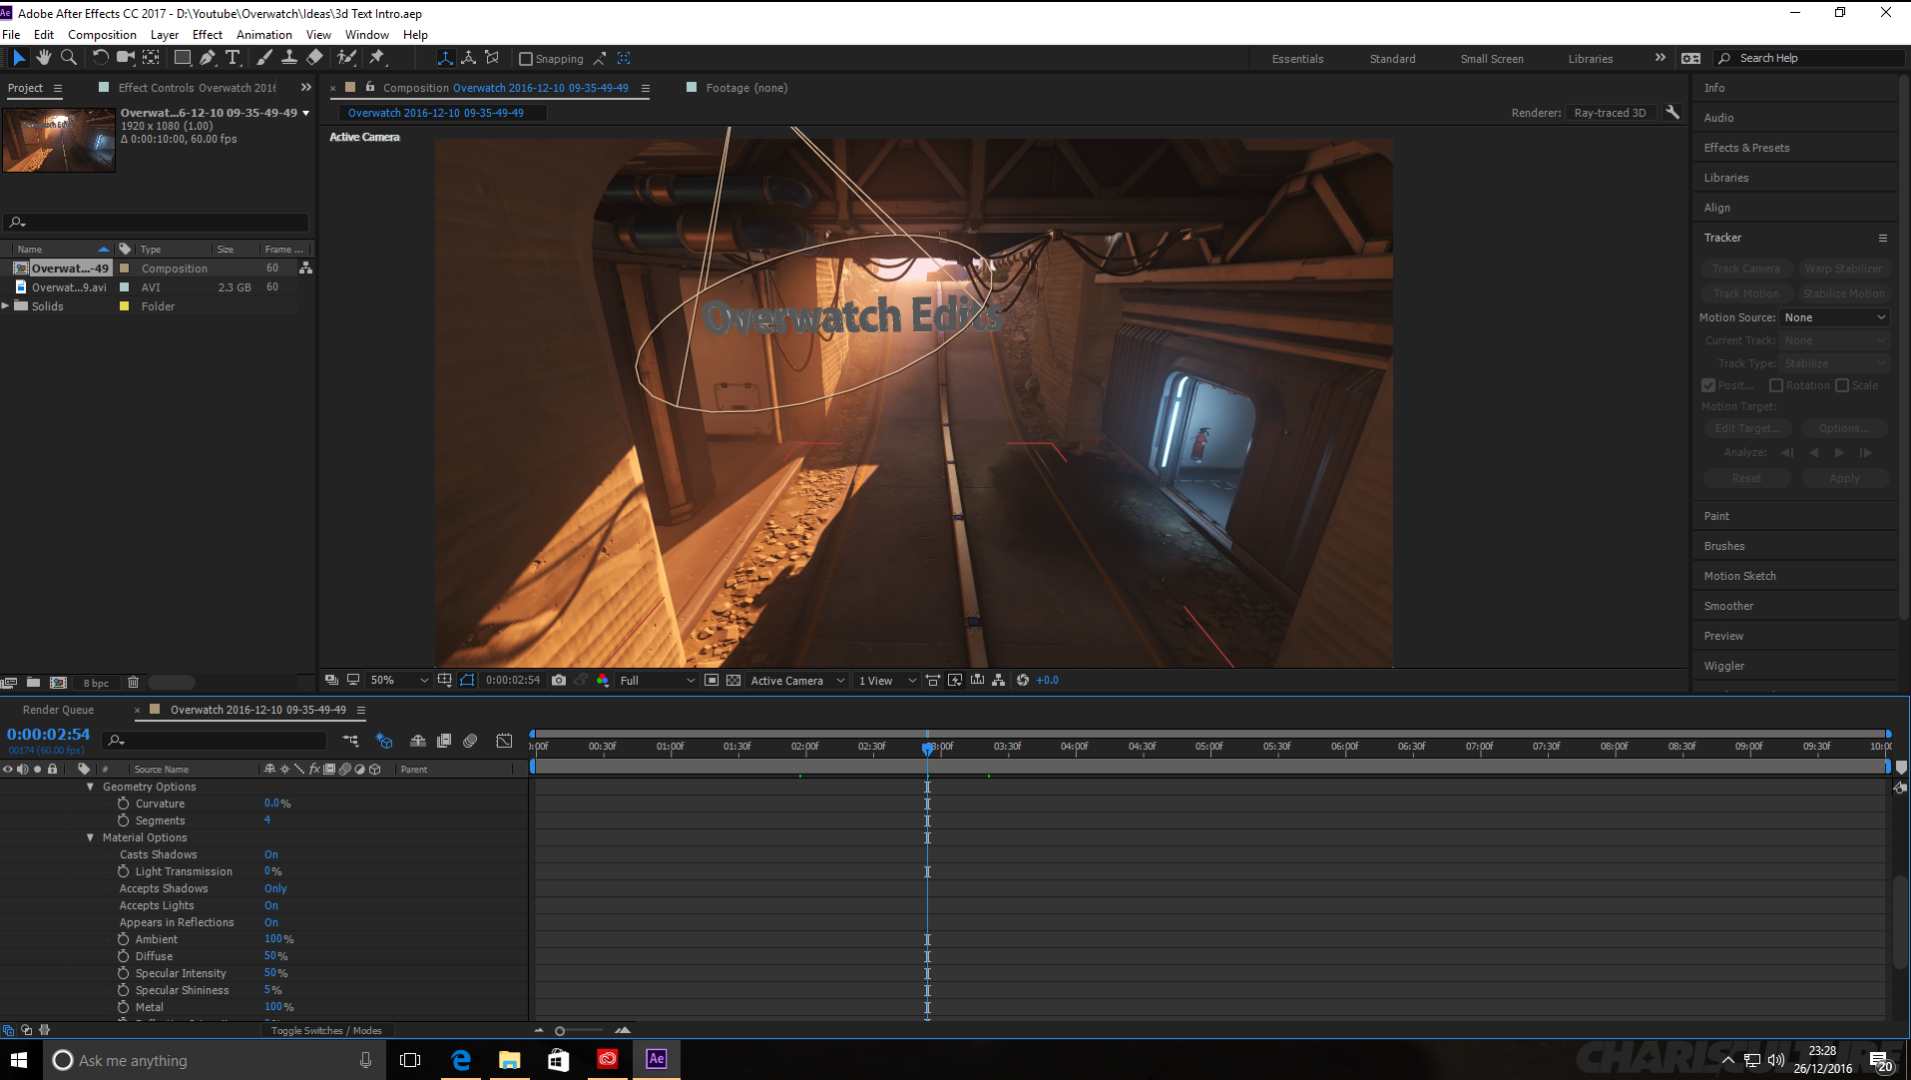Collapse the Material Options group
Viewport: 1911px width, 1080px height.
click(x=91, y=838)
